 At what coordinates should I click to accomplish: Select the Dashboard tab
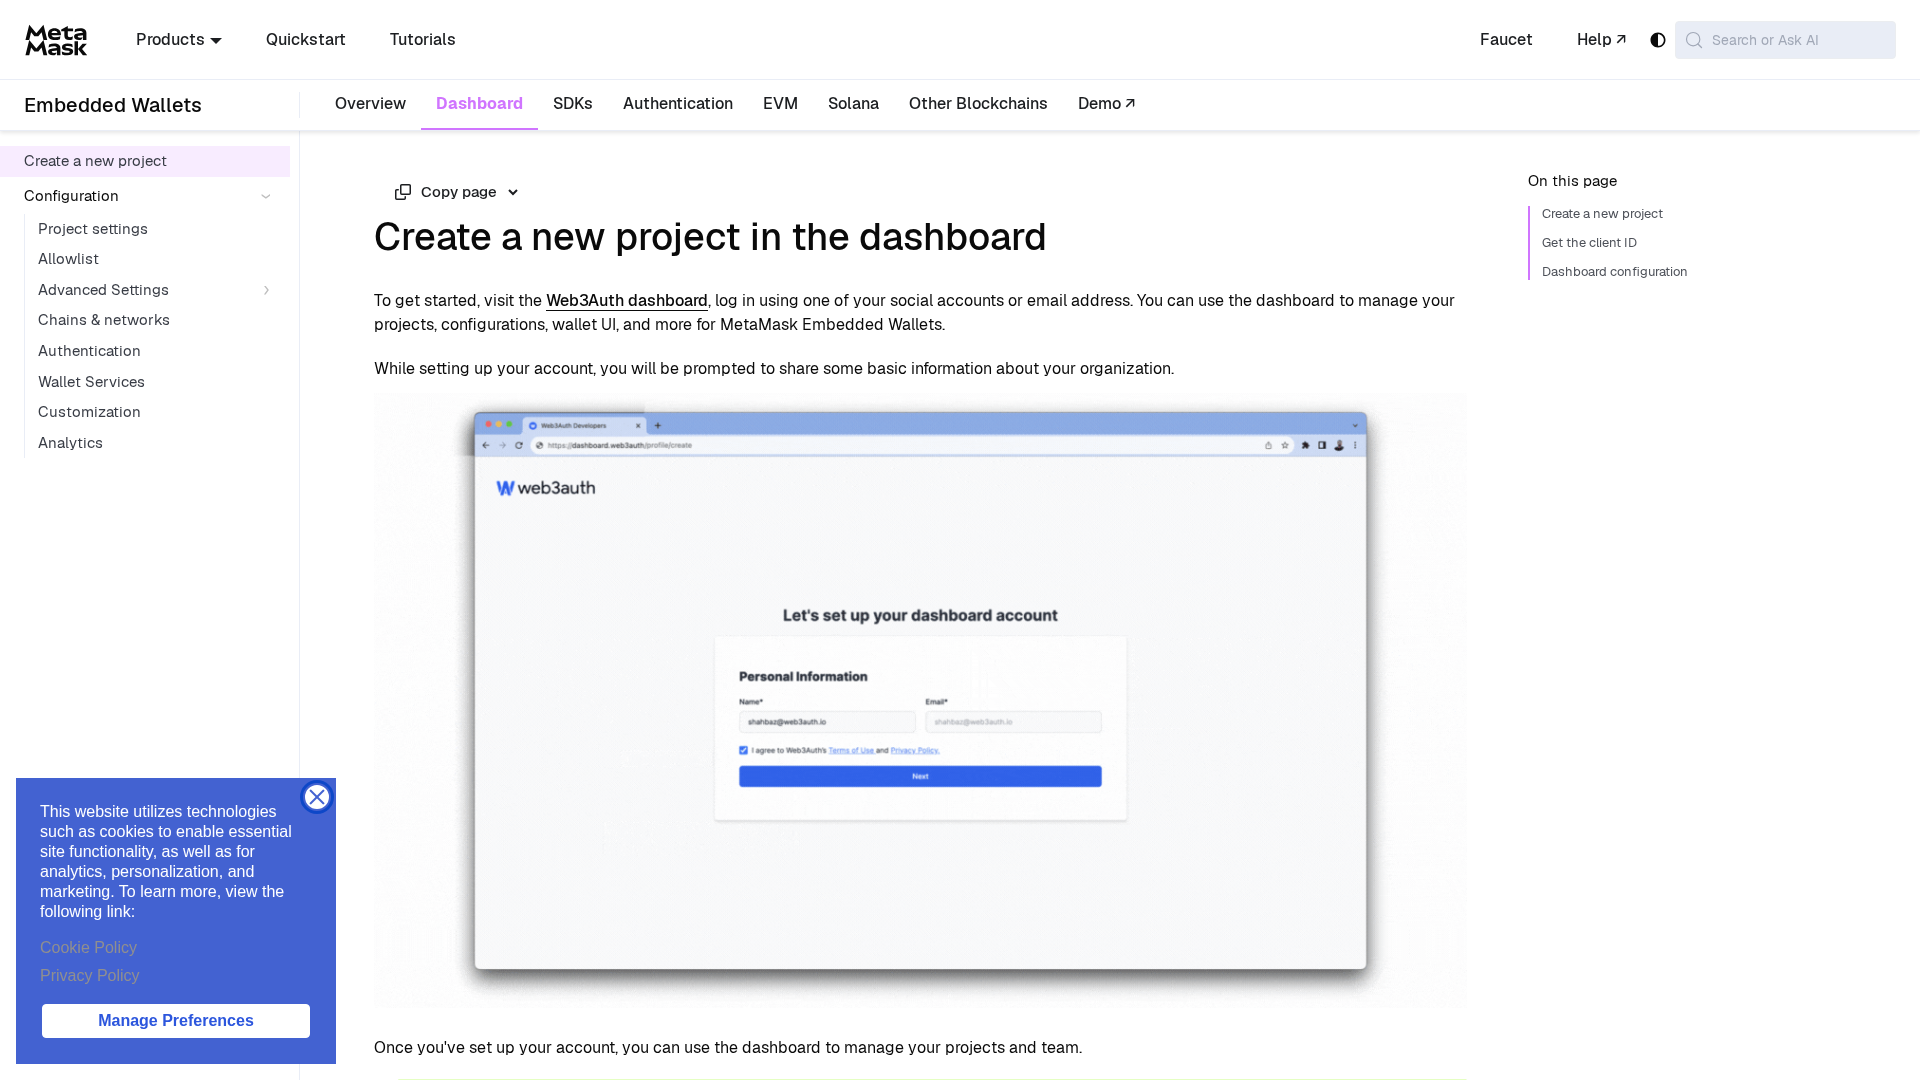pyautogui.click(x=479, y=104)
